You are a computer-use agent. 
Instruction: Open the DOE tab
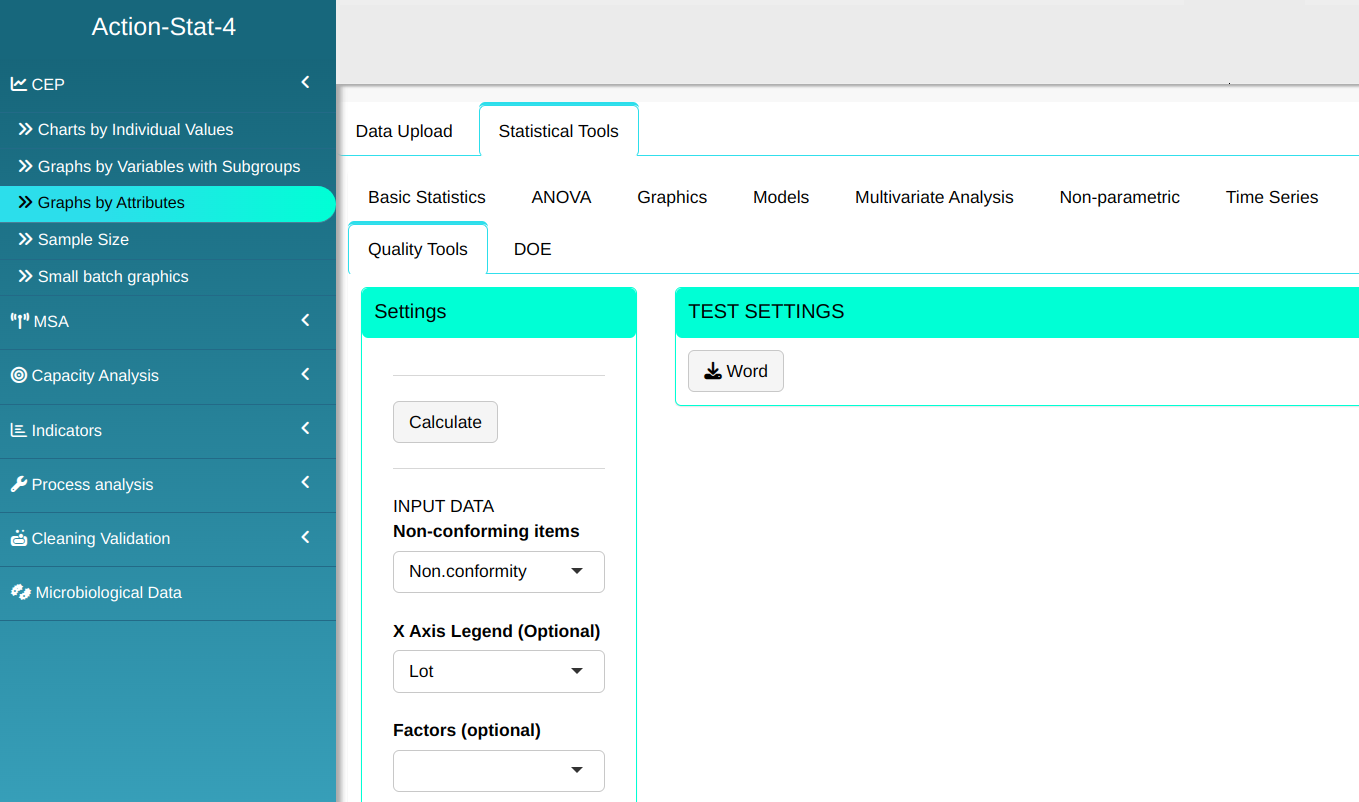point(532,249)
